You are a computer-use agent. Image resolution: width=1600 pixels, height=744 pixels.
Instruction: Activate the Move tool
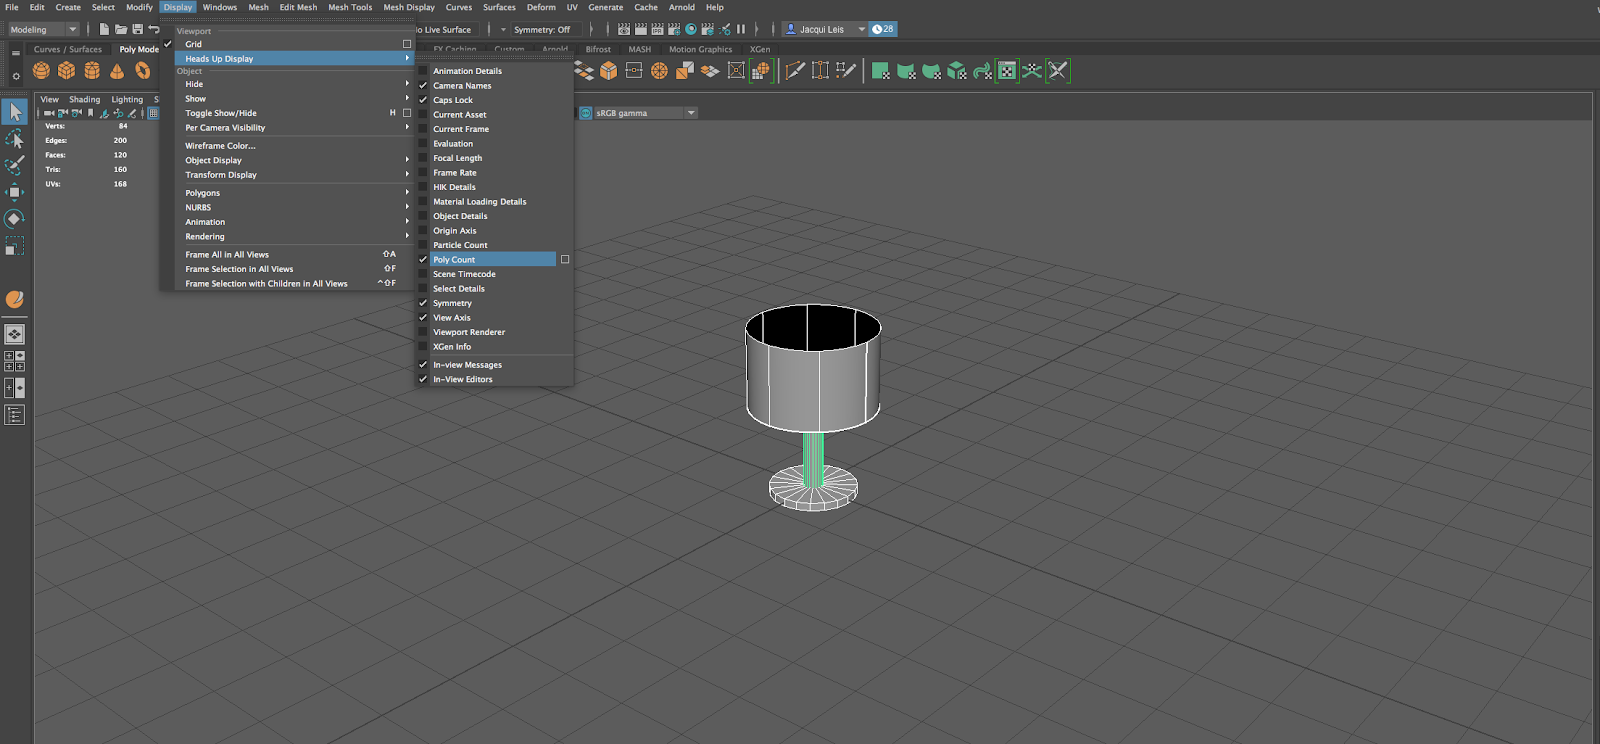click(x=15, y=192)
